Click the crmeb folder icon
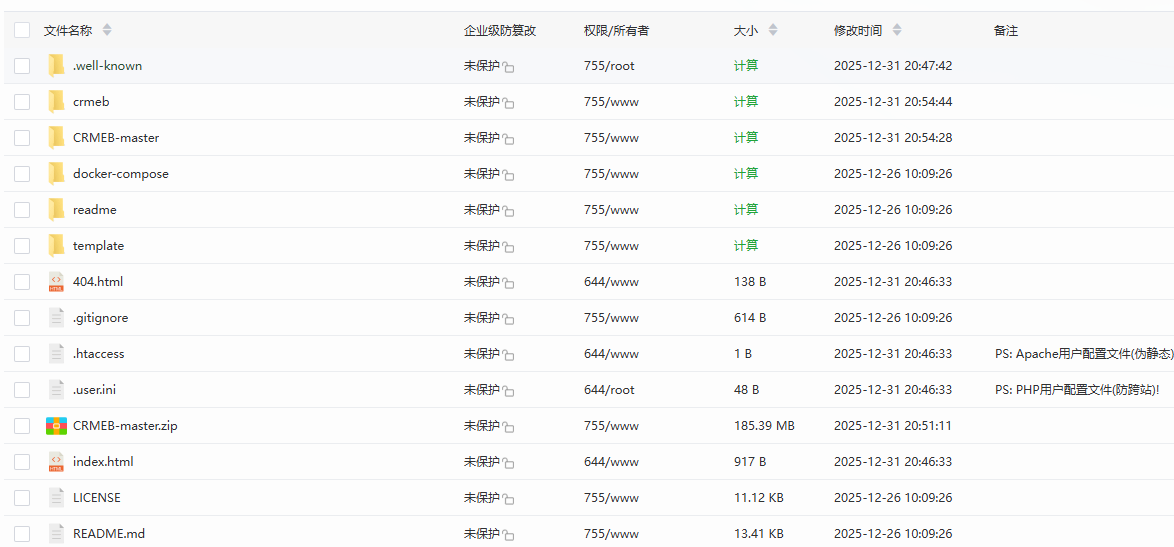Screen dimensions: 1174x547 (x=56, y=102)
